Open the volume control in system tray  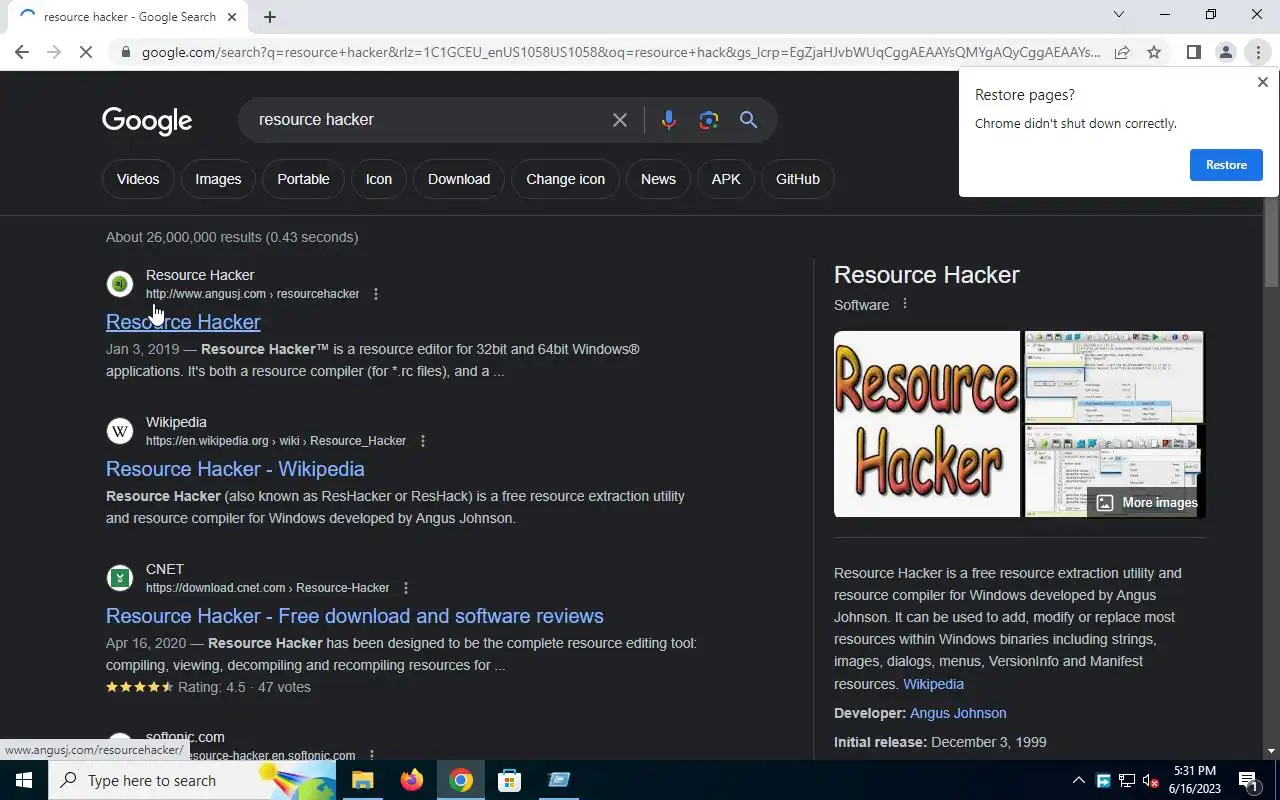(1151, 780)
